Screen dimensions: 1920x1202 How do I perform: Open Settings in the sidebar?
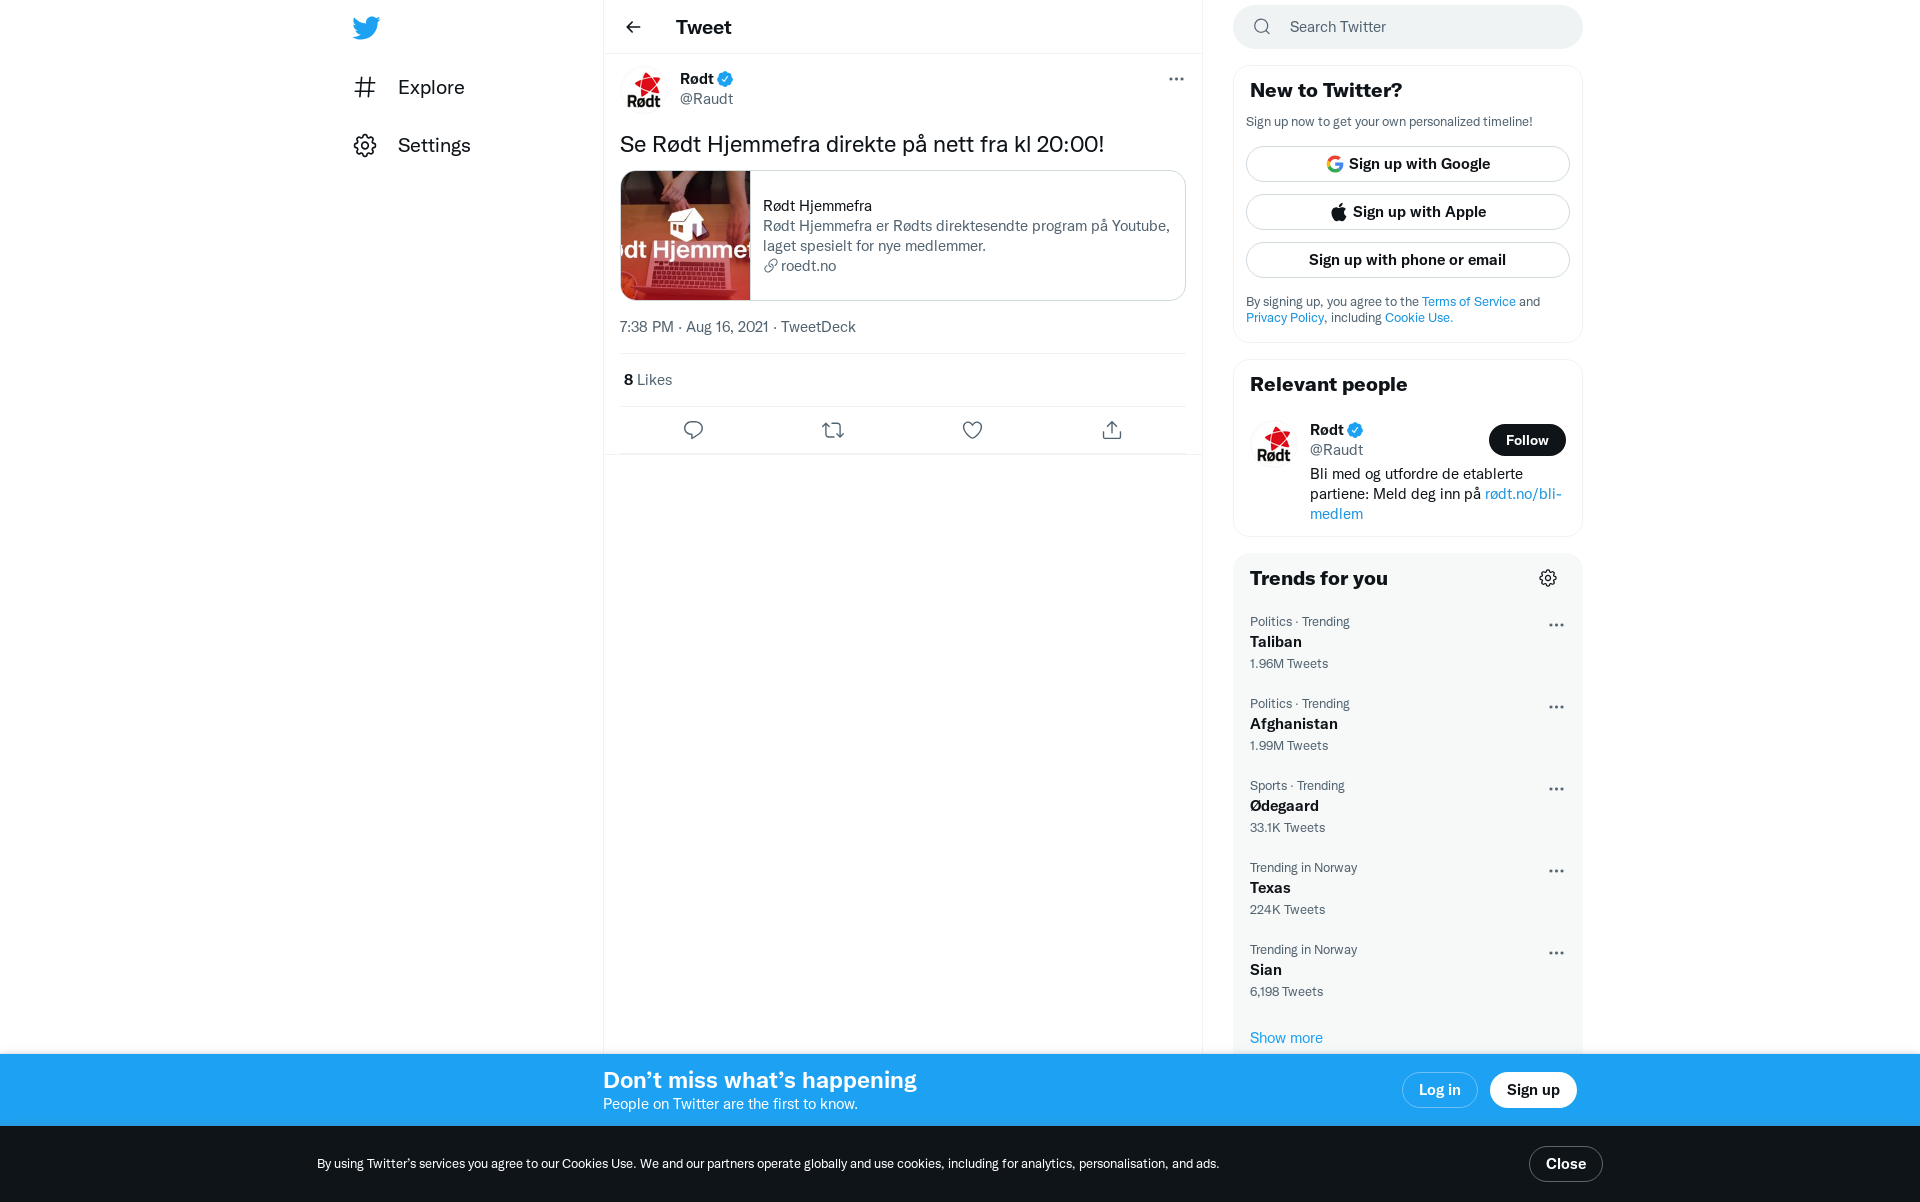[x=412, y=145]
